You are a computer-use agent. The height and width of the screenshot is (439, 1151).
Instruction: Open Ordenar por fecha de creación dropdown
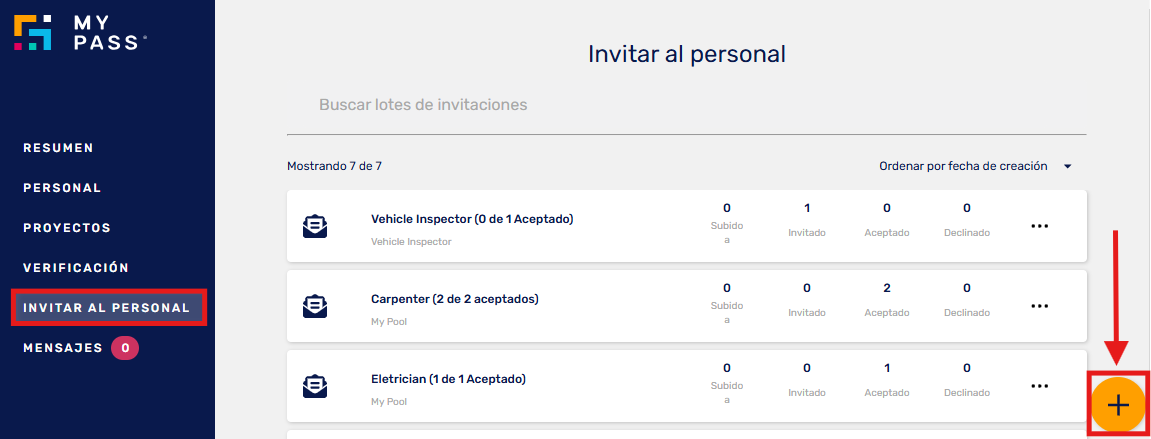point(976,167)
